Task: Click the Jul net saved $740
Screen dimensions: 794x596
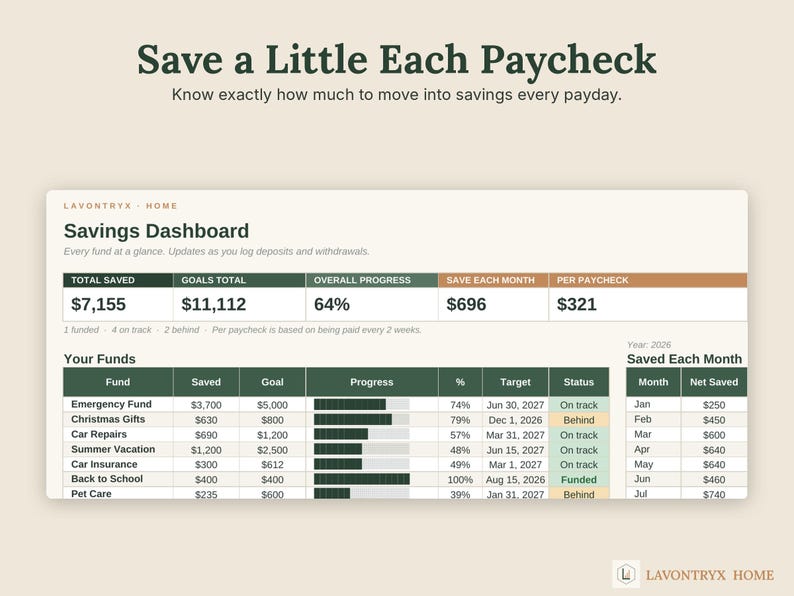Action: pos(714,494)
